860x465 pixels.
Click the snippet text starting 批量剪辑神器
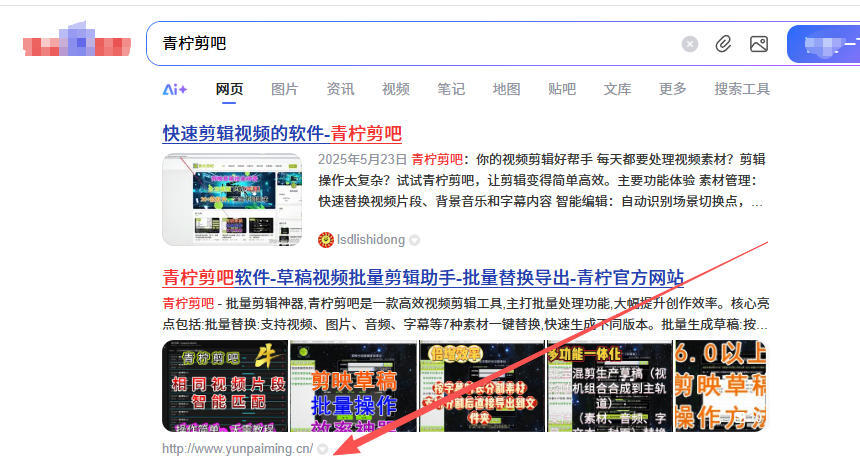coord(465,314)
